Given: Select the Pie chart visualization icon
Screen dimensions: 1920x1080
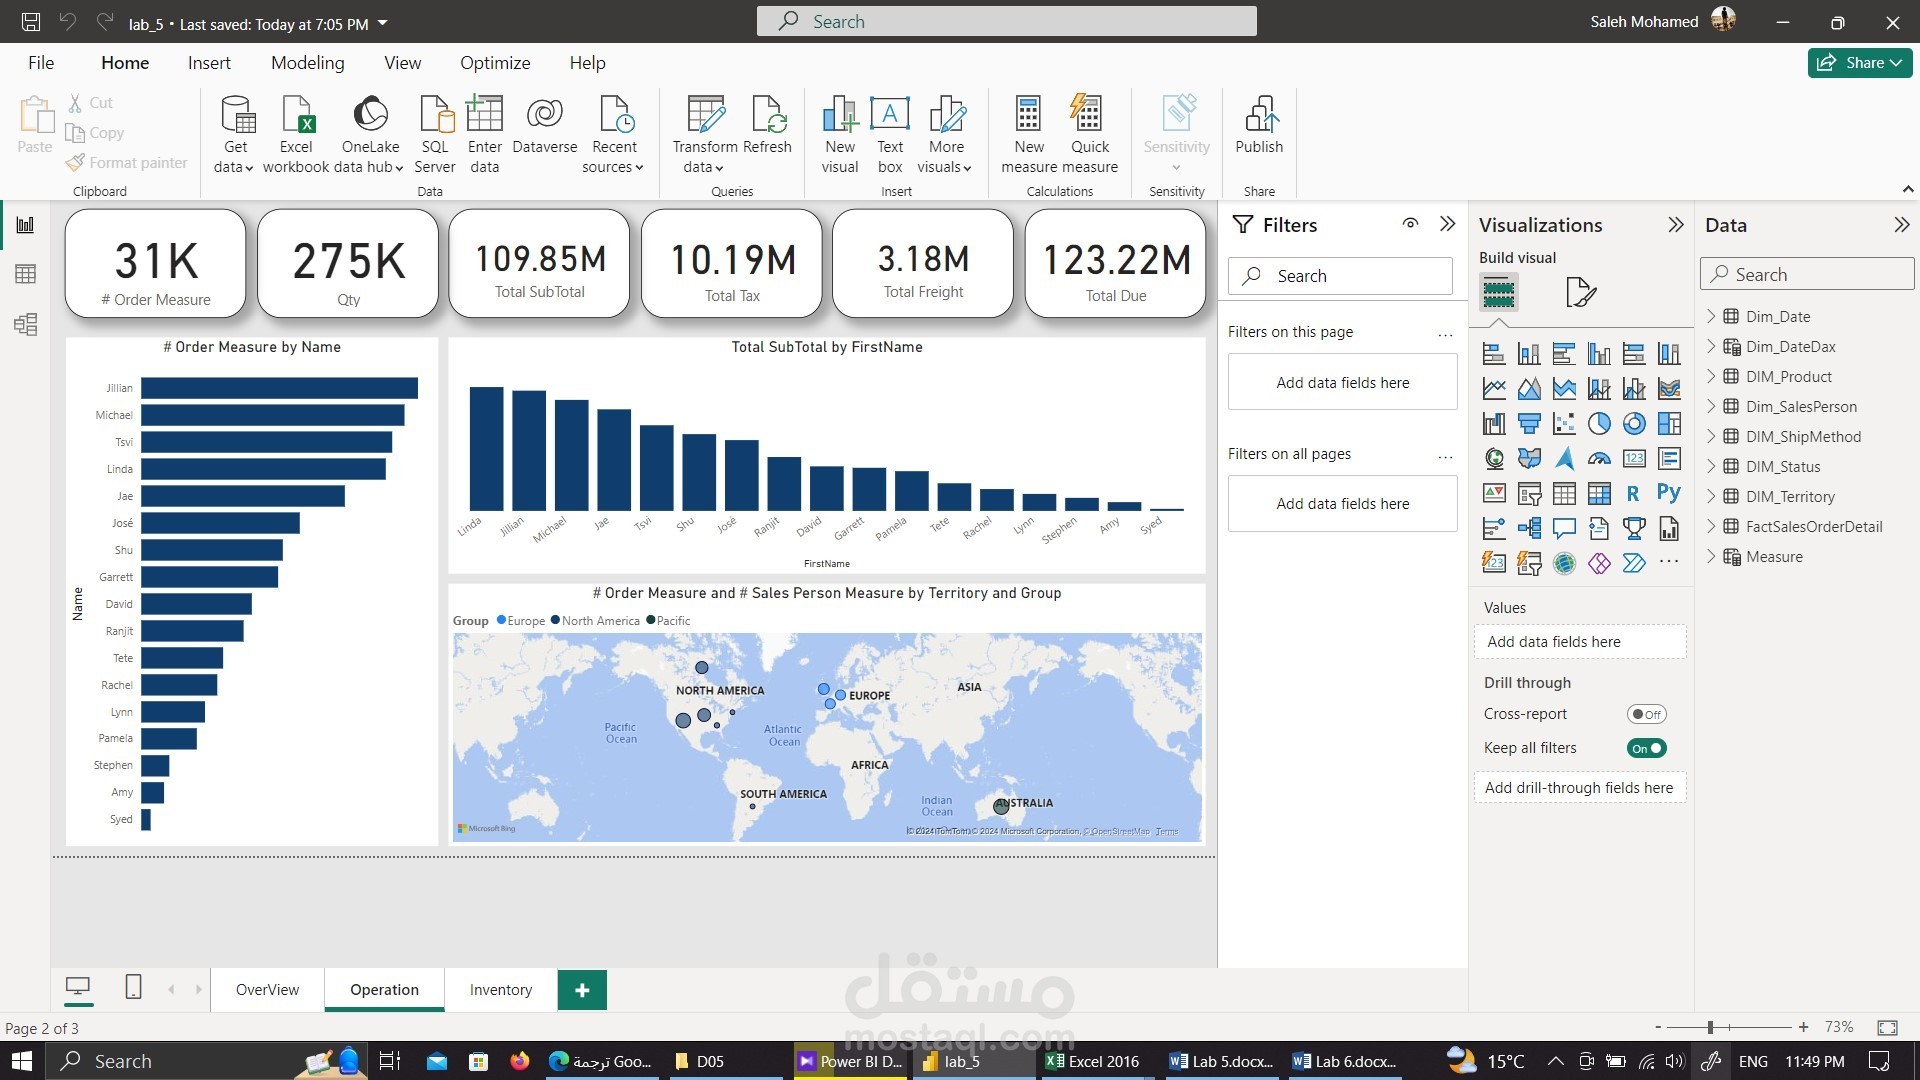Looking at the screenshot, I should click(x=1599, y=424).
